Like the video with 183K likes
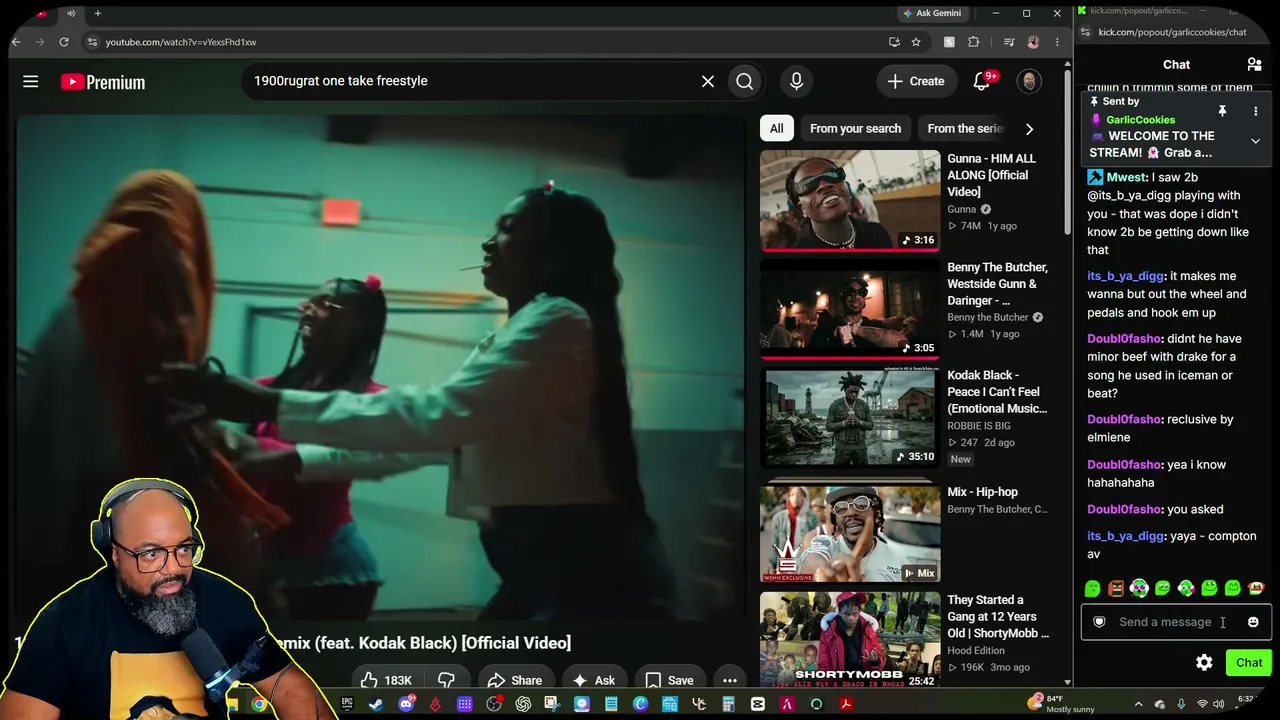This screenshot has width=1280, height=720. coord(386,681)
